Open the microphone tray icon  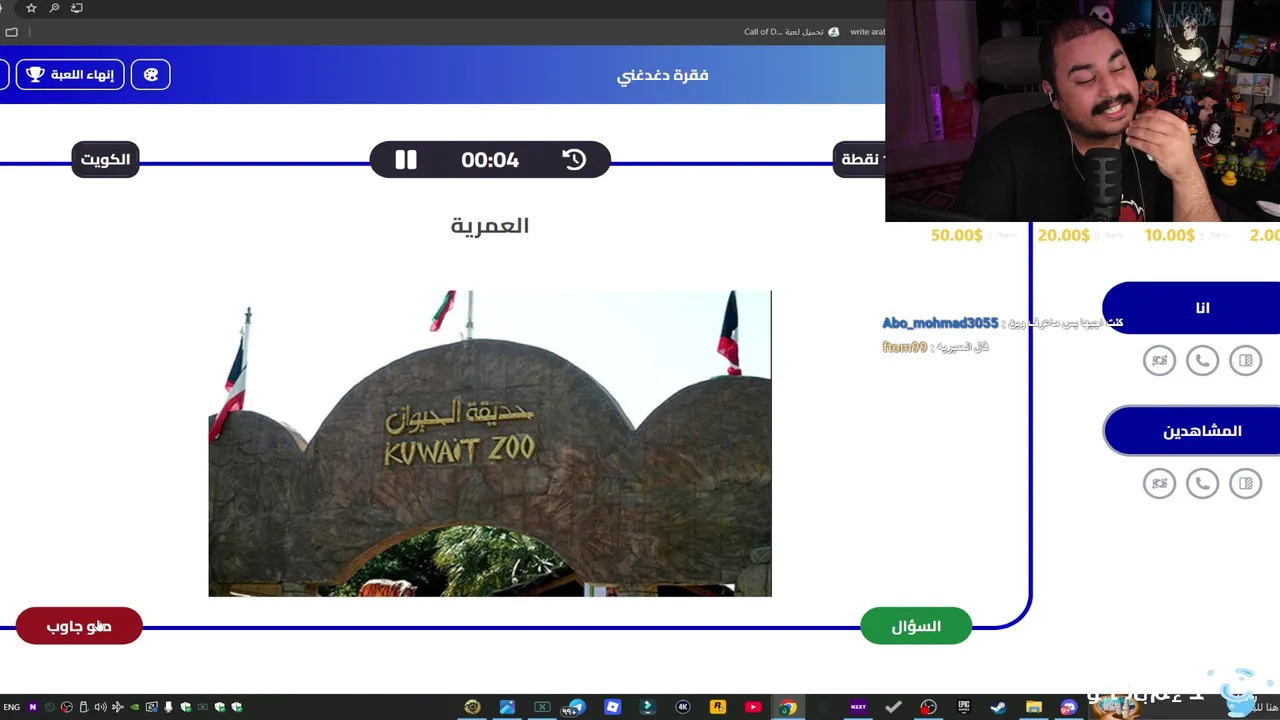pos(168,707)
